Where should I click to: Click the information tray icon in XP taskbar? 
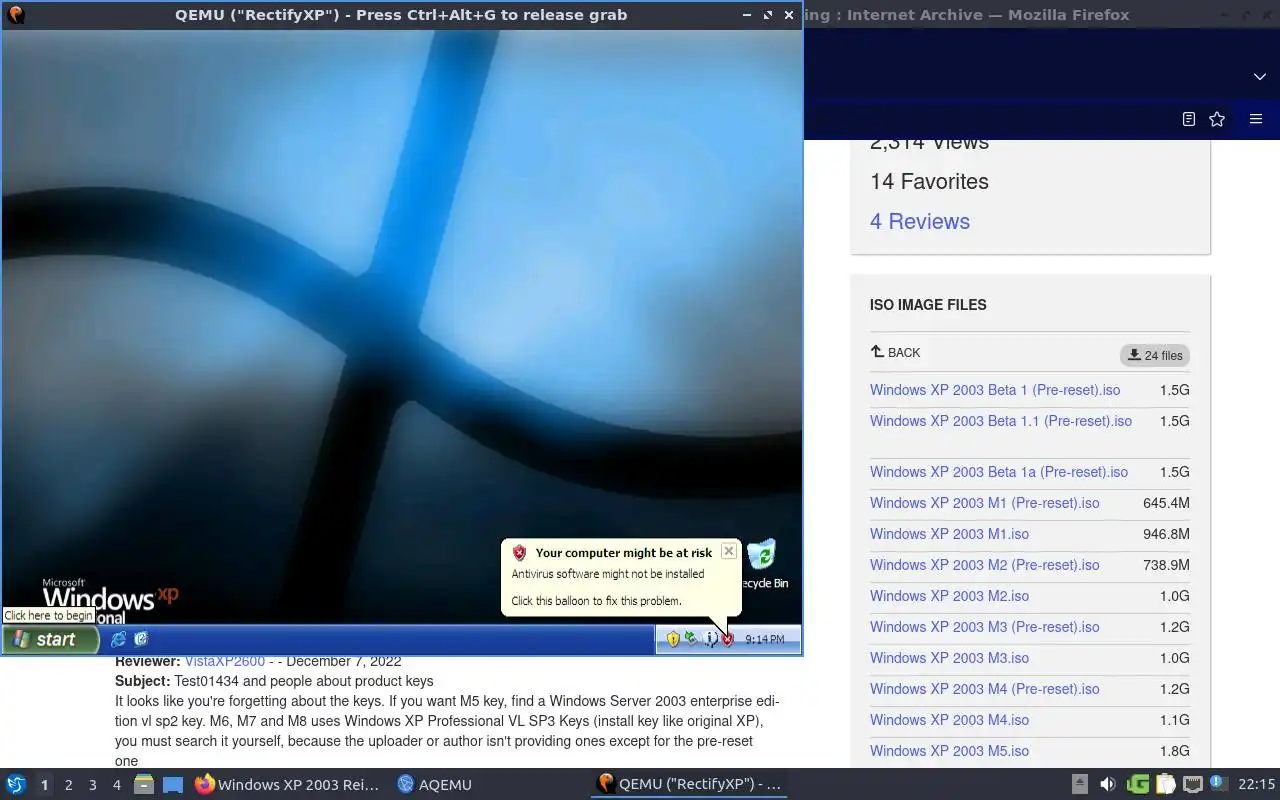click(x=710, y=639)
